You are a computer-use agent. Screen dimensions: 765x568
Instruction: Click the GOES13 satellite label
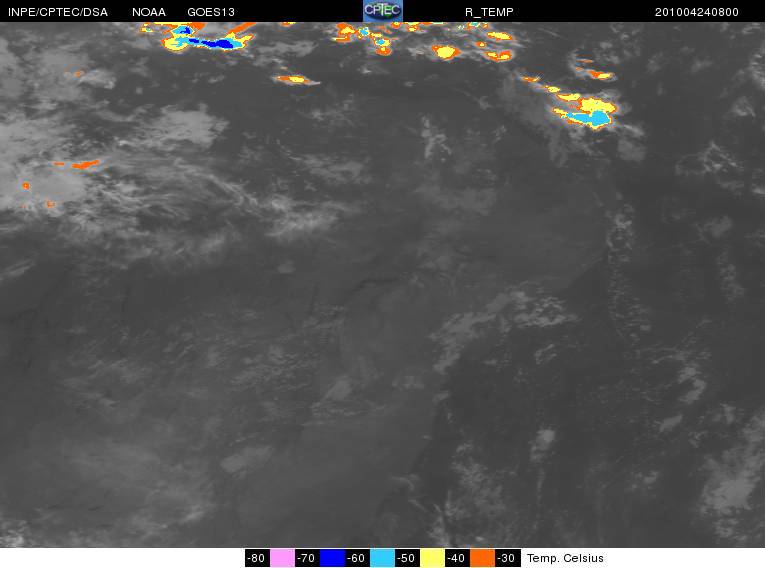pos(211,12)
